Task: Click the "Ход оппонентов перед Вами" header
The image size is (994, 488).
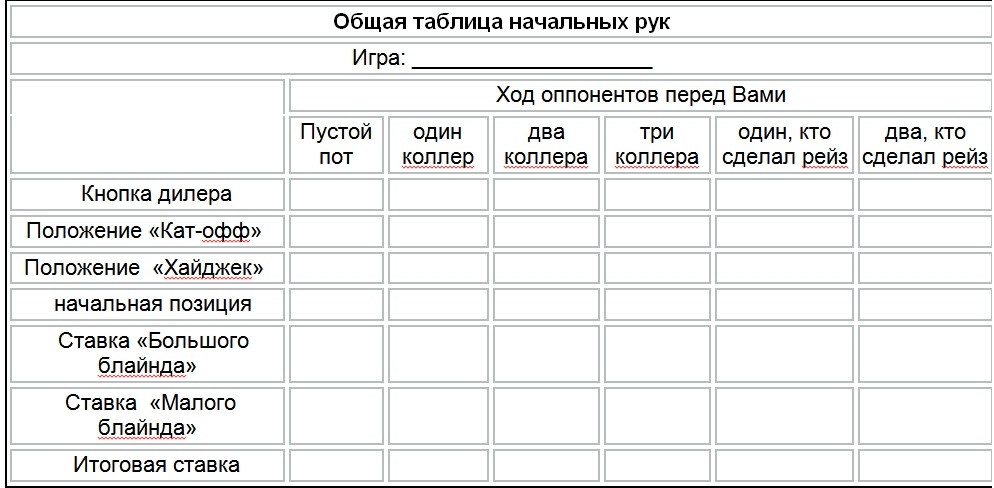Action: pyautogui.click(x=640, y=96)
